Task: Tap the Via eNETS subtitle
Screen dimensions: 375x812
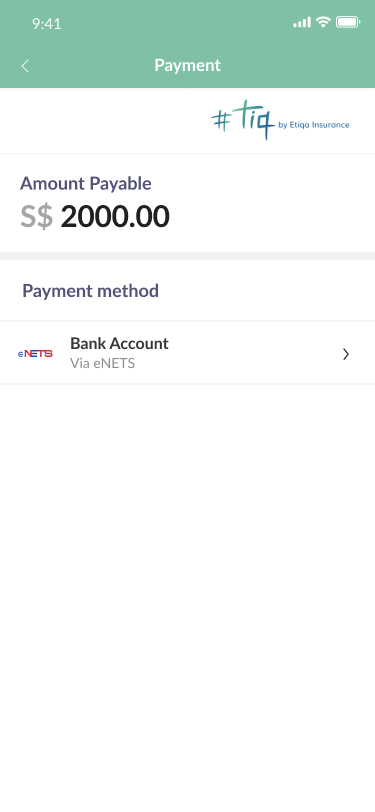Action: click(103, 364)
